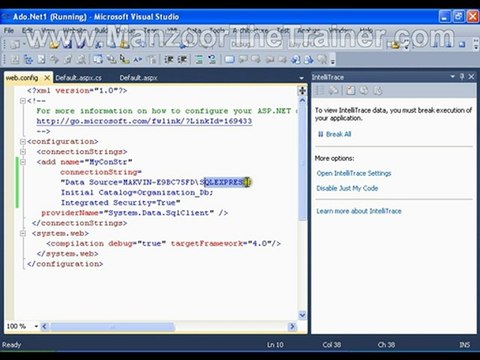
Task: Click the Ready status text
Action: (11, 345)
